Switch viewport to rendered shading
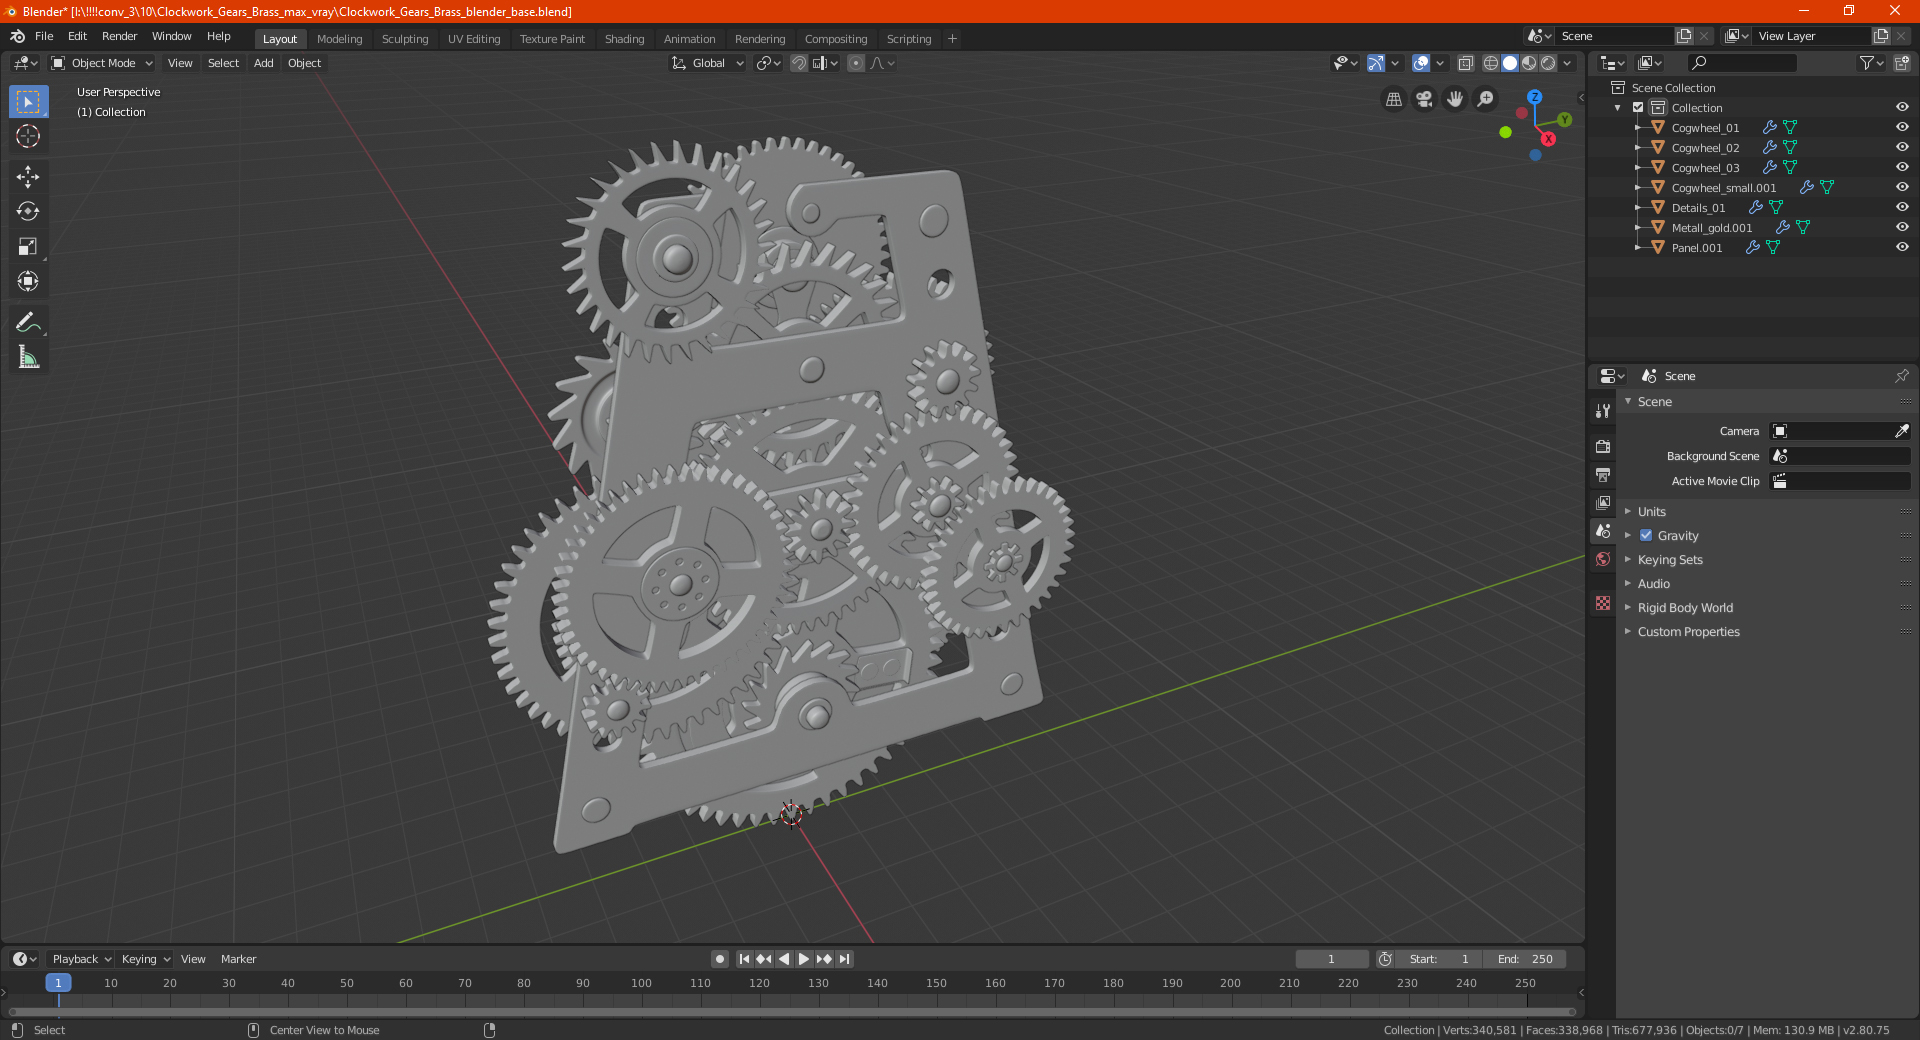This screenshot has height=1040, width=1920. [1548, 63]
